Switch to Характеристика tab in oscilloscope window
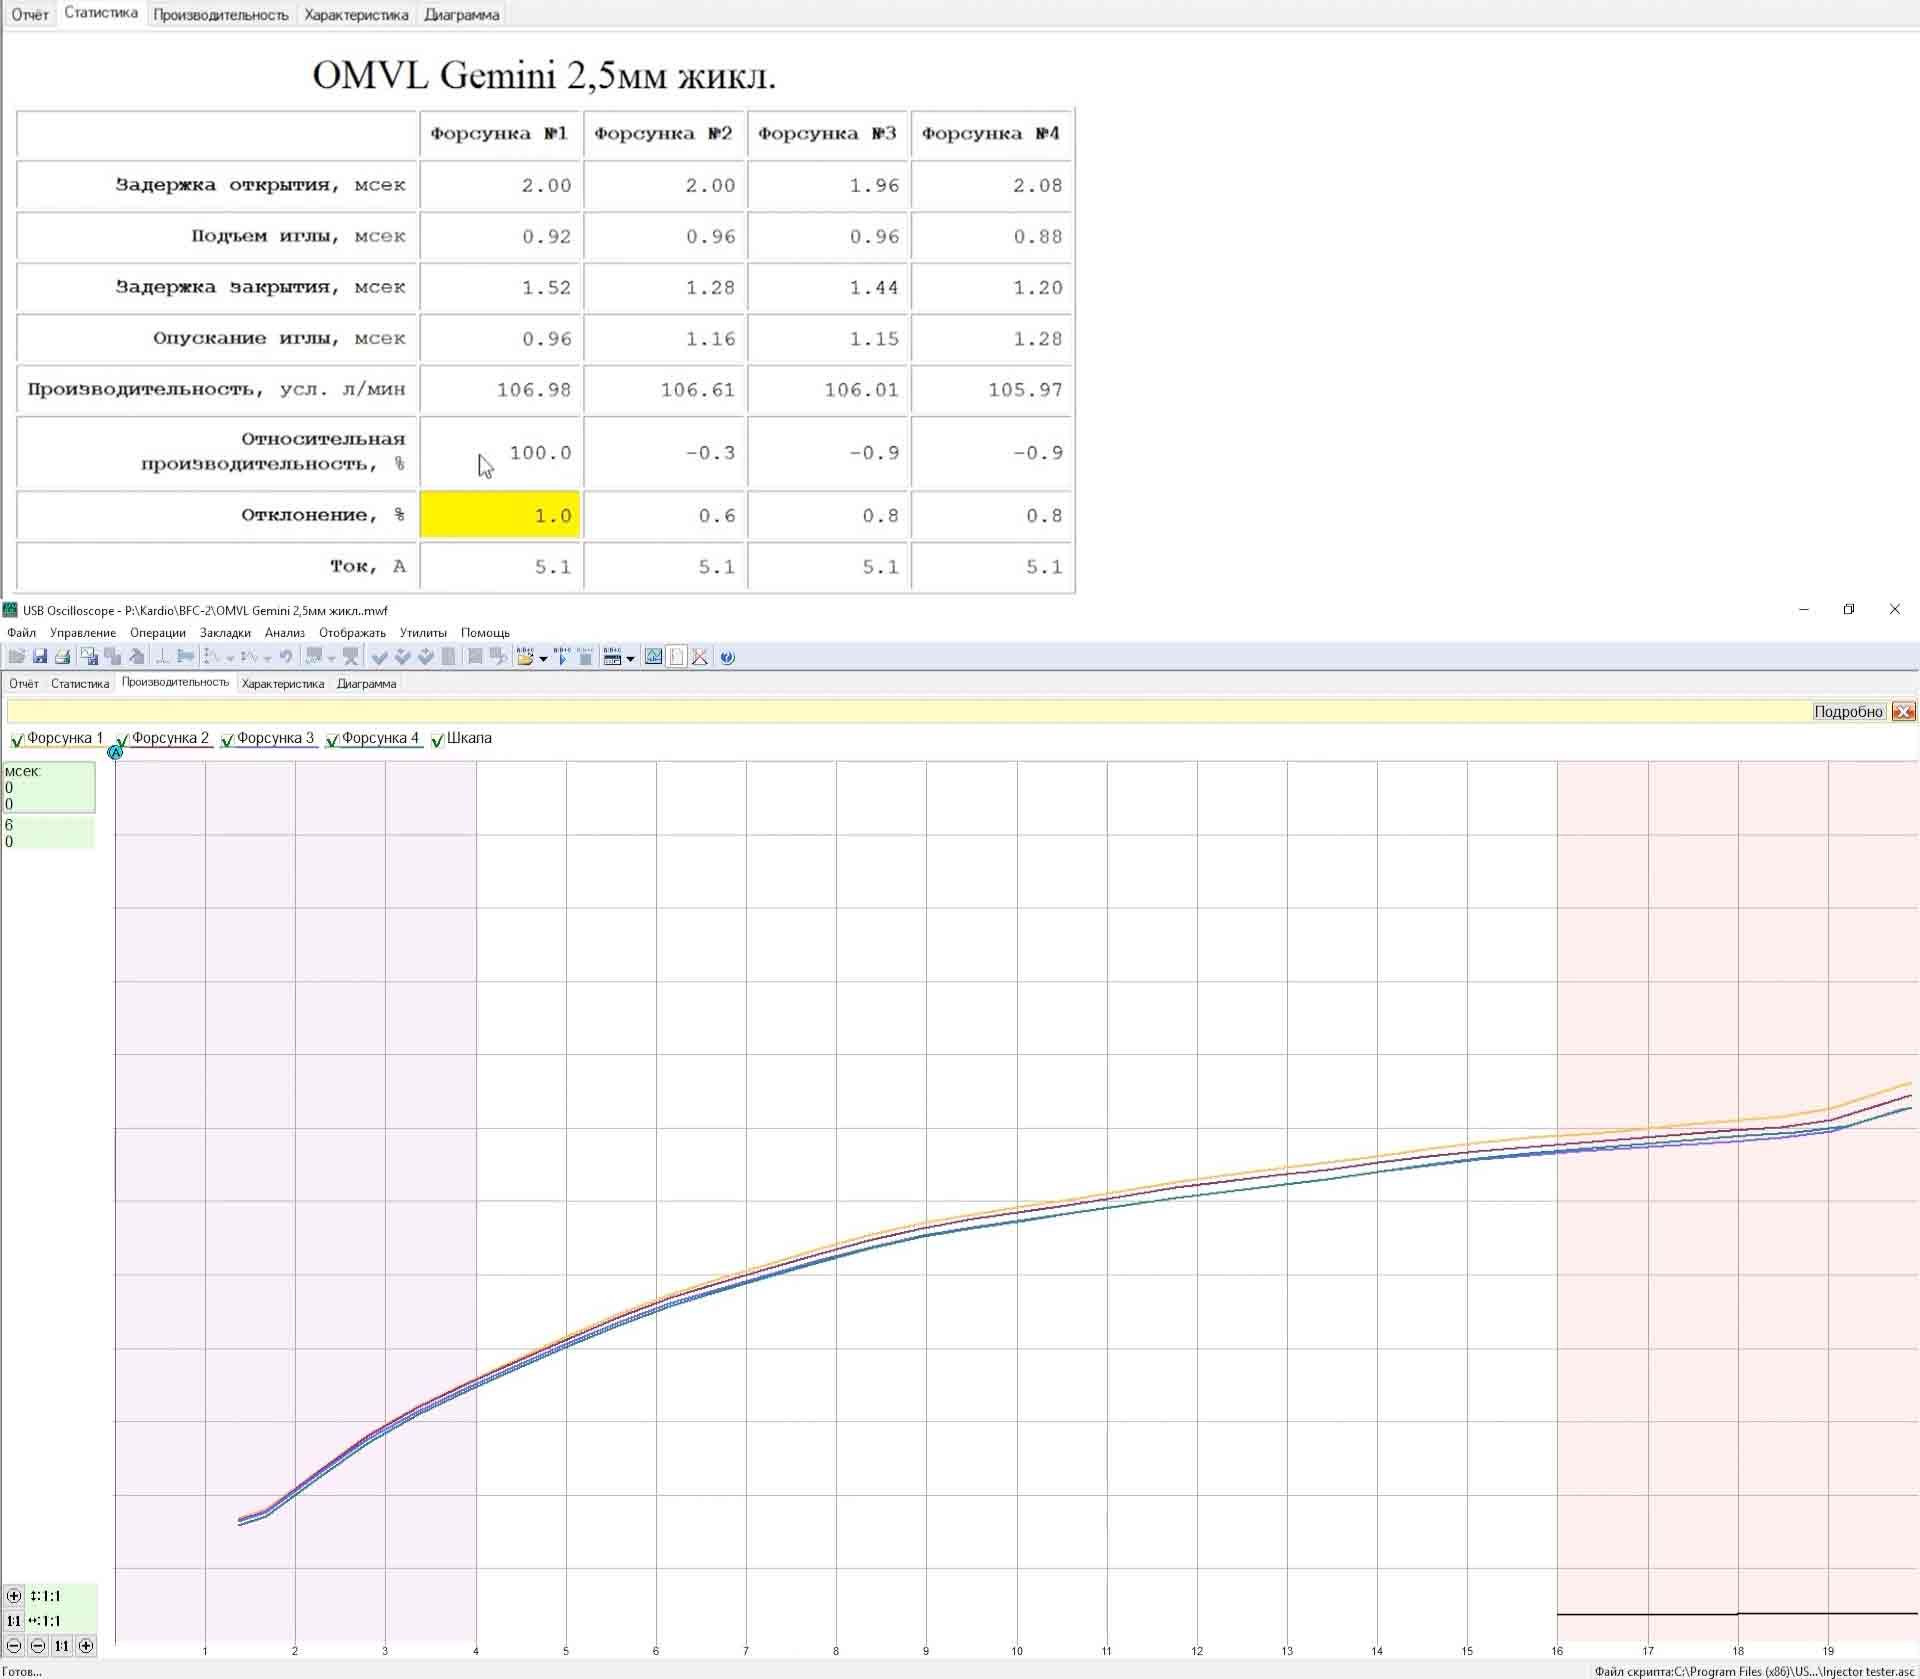The width and height of the screenshot is (1920, 1679). (x=283, y=684)
